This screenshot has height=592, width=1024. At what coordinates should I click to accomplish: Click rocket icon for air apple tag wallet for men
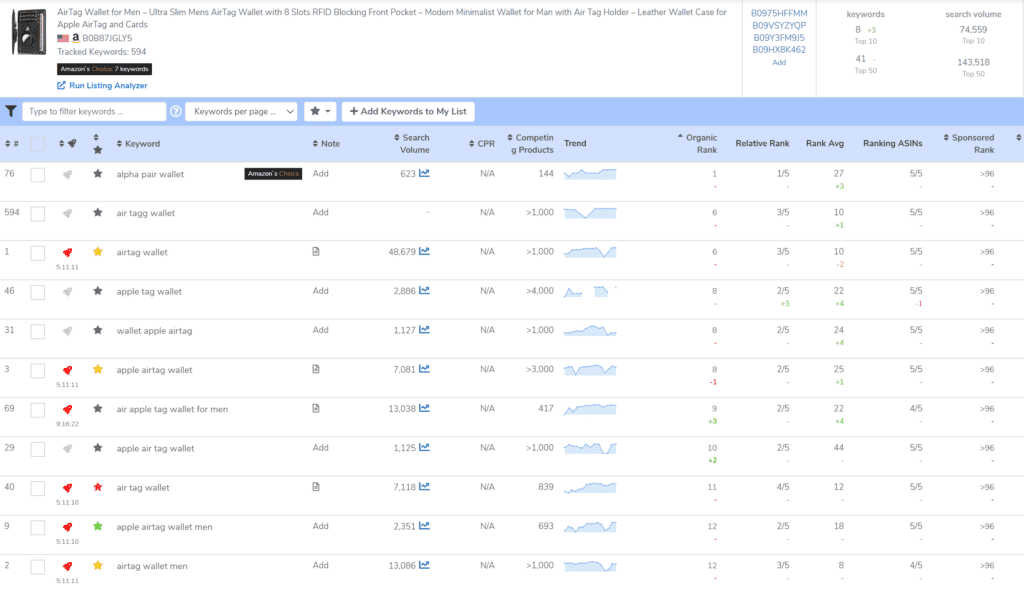[x=67, y=409]
